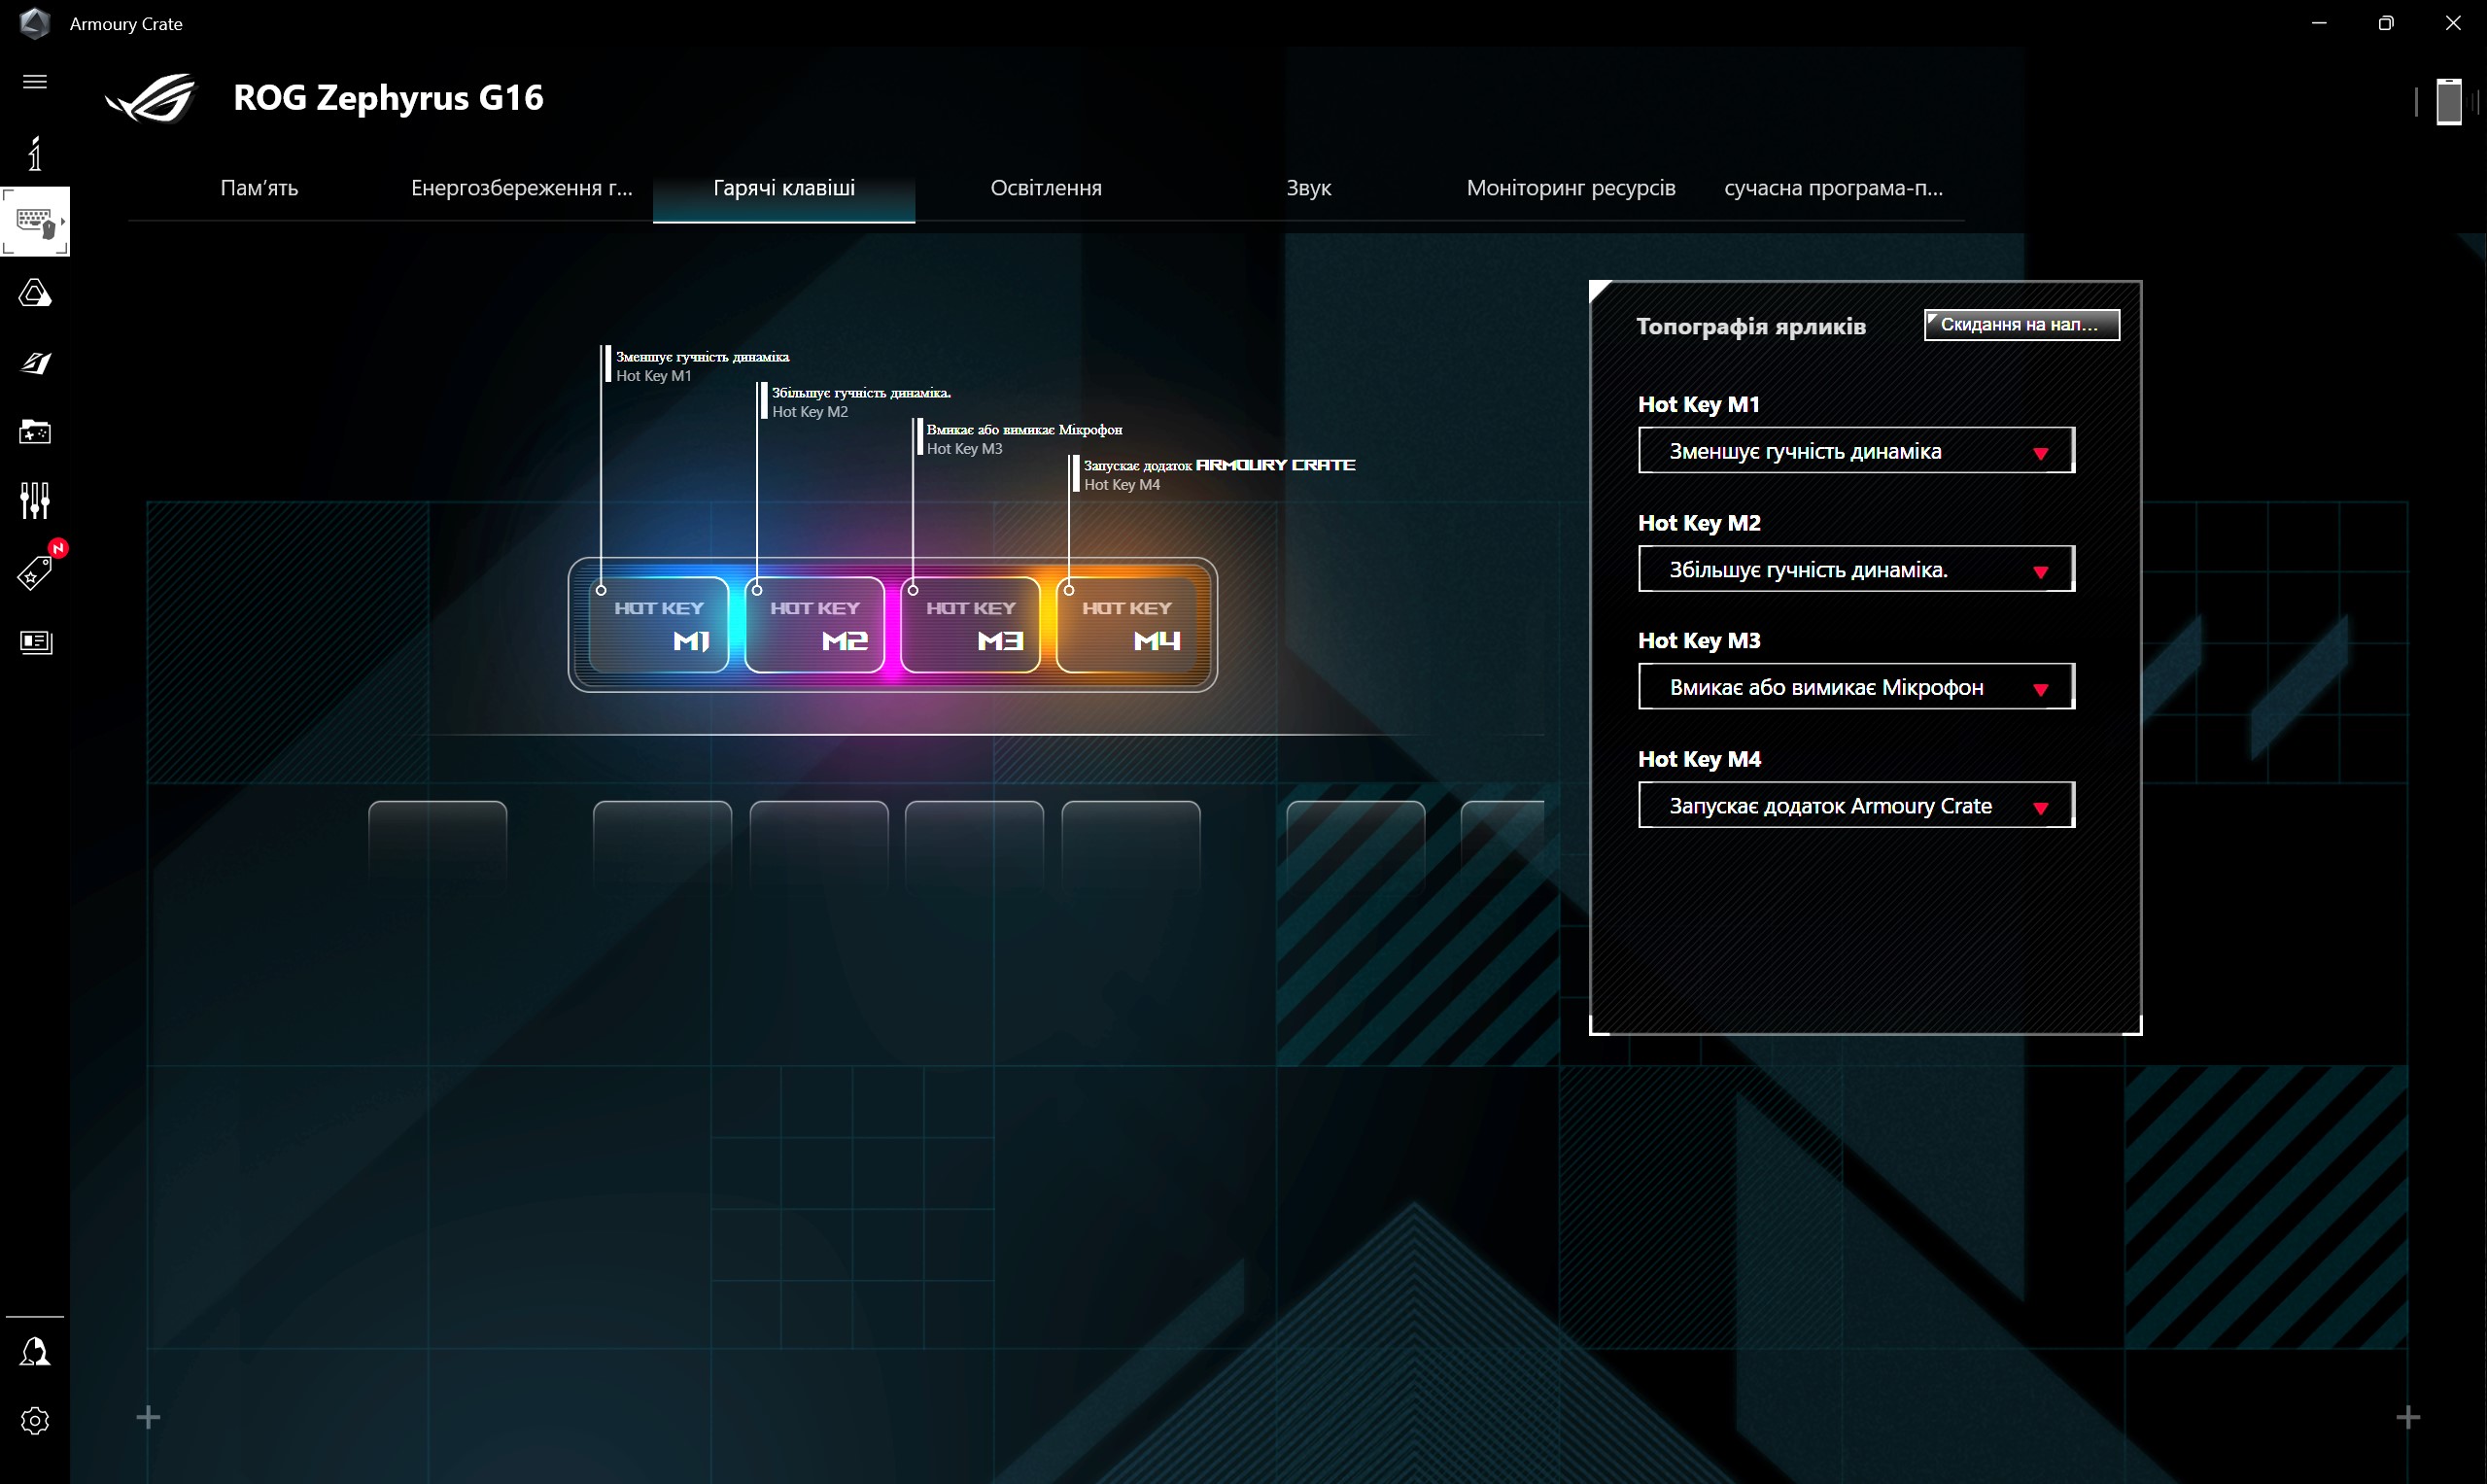Open Featured deals tag icon
2487x1484 pixels.
click(35, 573)
